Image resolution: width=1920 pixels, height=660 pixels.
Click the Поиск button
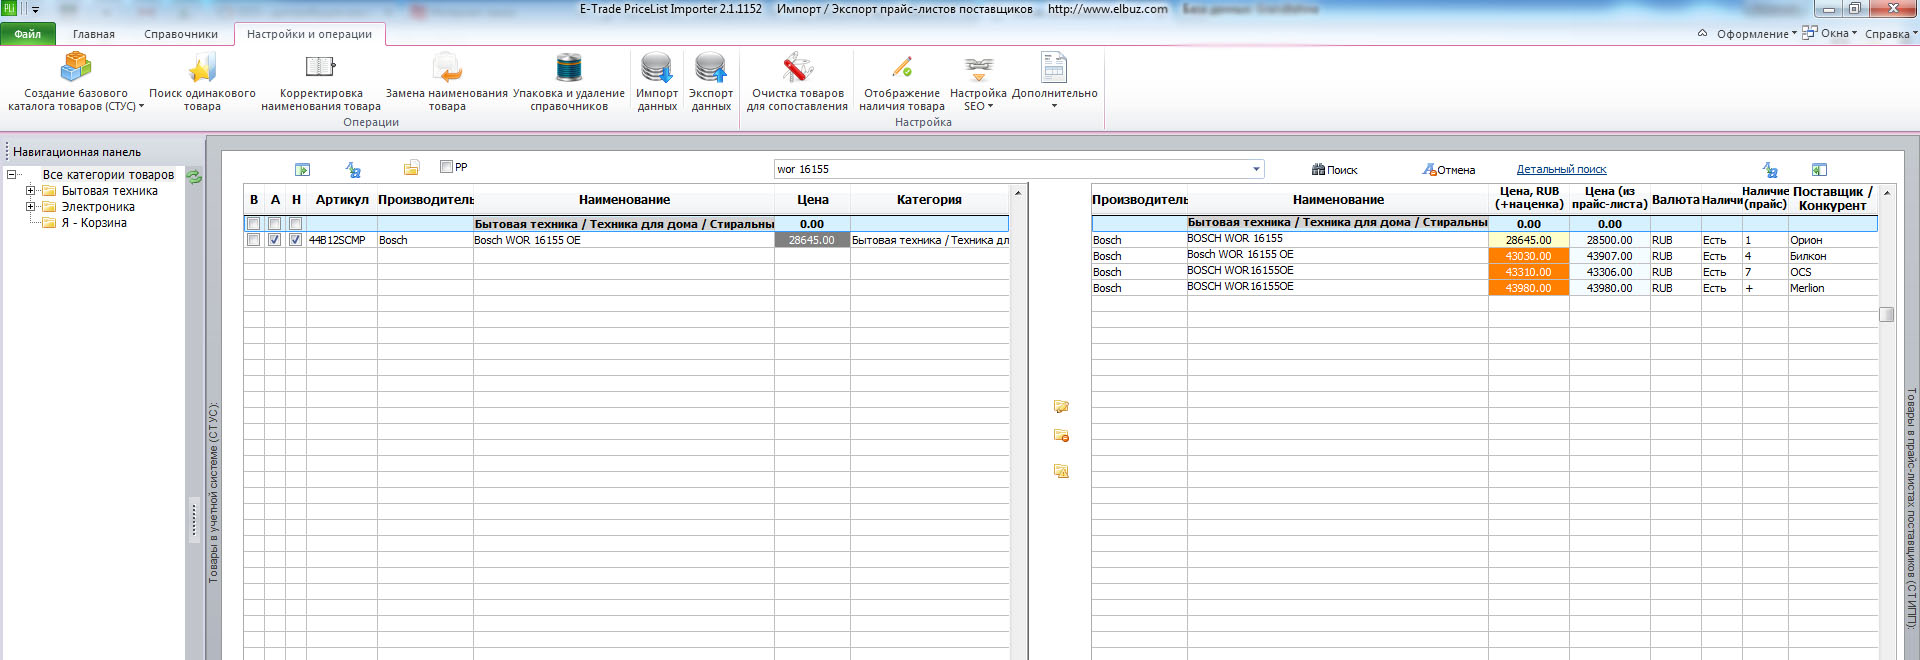(1334, 170)
